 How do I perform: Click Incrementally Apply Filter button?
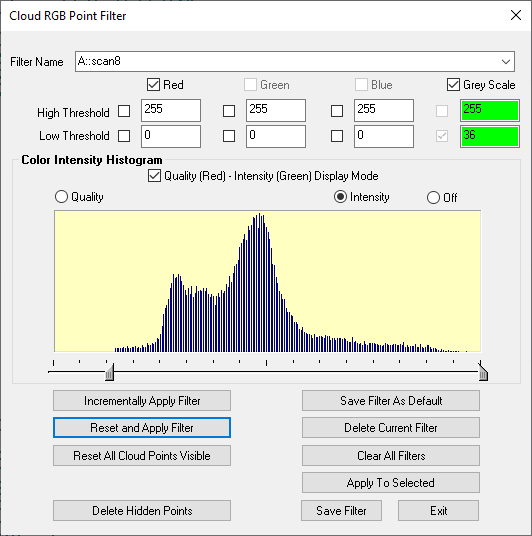click(x=142, y=401)
